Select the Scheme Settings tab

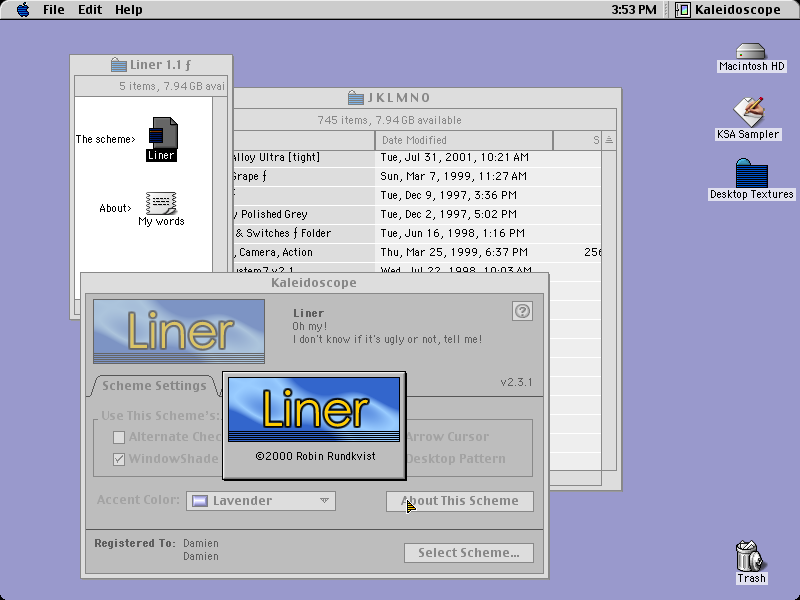[155, 386]
